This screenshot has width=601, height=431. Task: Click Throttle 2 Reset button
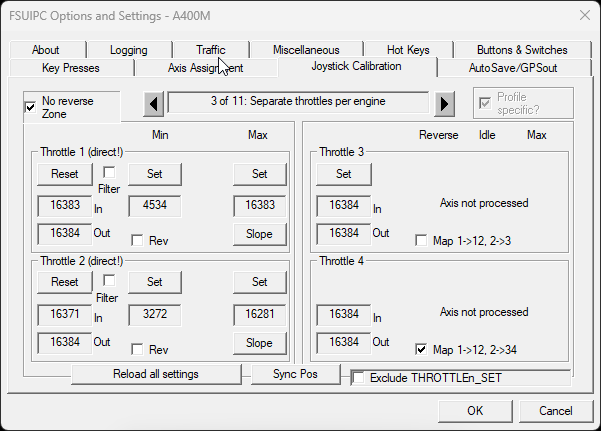pyautogui.click(x=65, y=282)
